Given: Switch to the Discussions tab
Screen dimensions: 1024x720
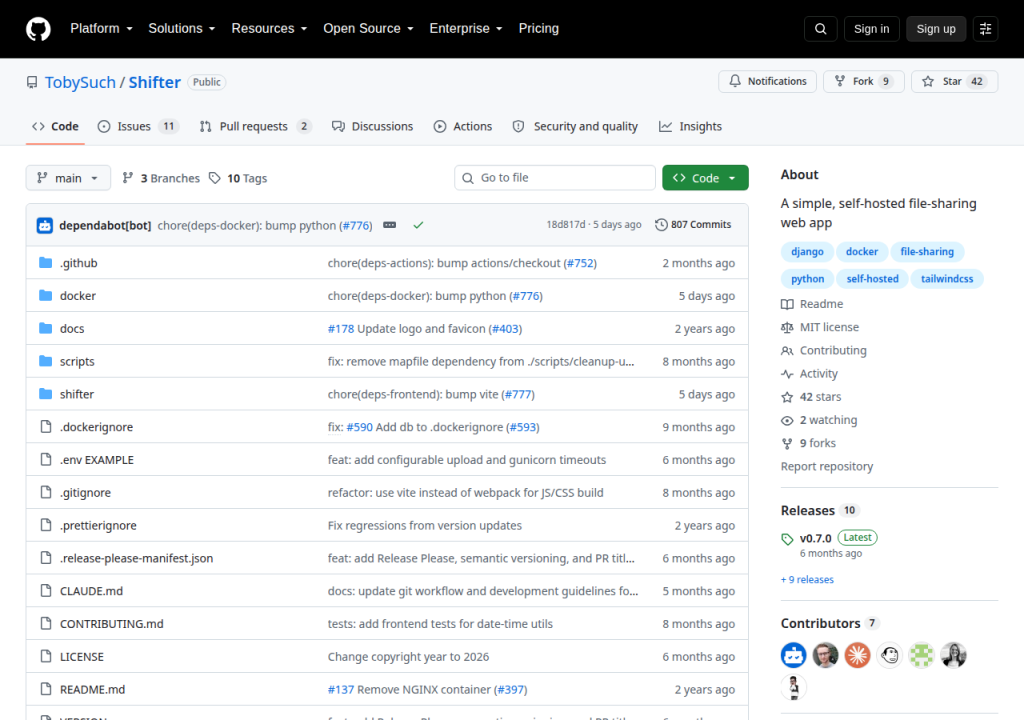Looking at the screenshot, I should point(372,126).
